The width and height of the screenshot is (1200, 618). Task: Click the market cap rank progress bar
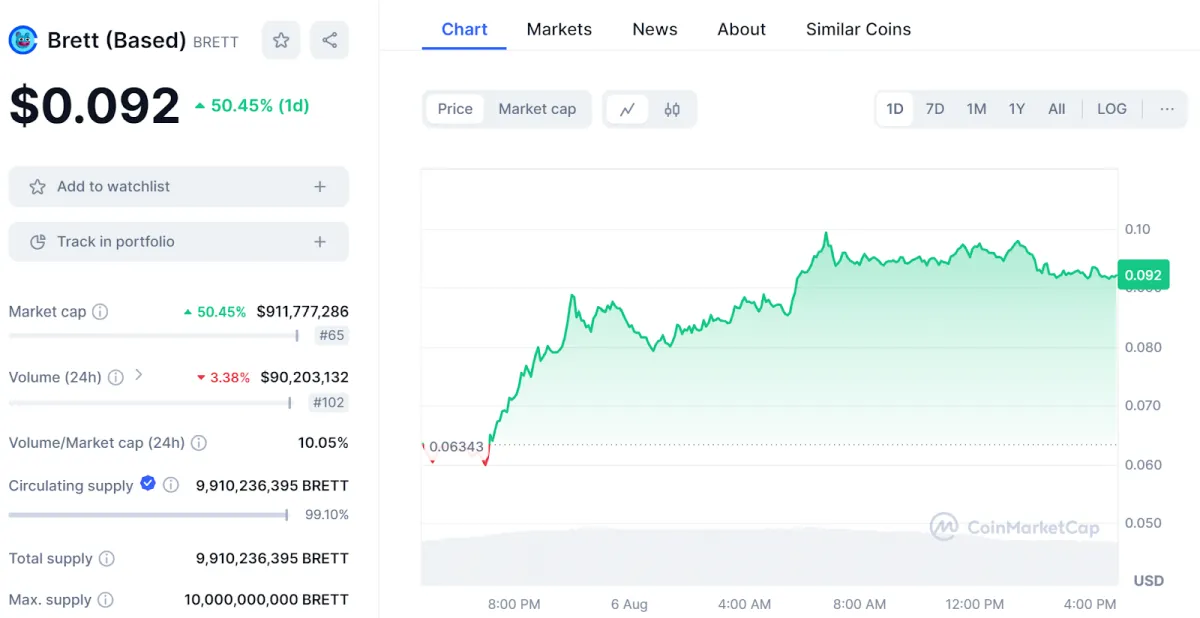[150, 336]
